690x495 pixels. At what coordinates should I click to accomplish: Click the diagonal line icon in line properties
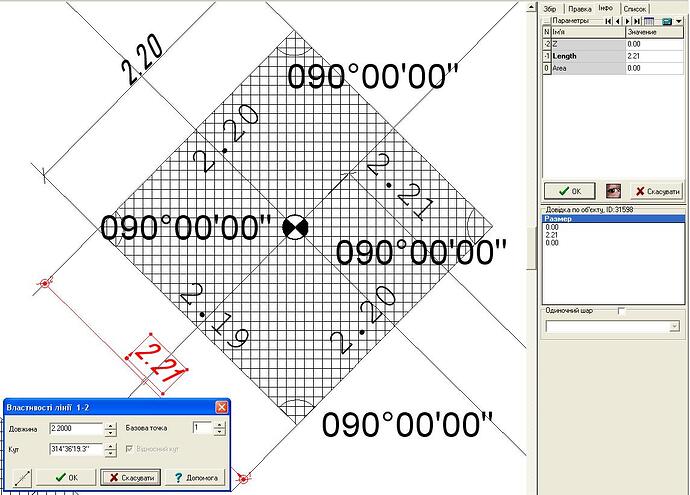(x=22, y=478)
